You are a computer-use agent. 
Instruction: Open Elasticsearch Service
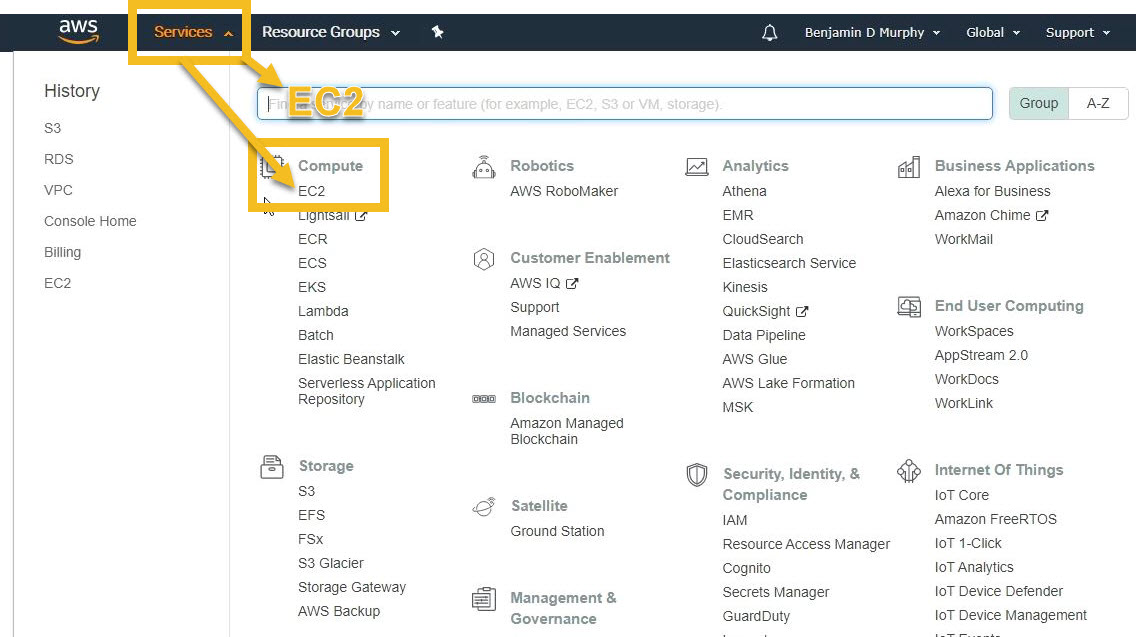tap(789, 263)
